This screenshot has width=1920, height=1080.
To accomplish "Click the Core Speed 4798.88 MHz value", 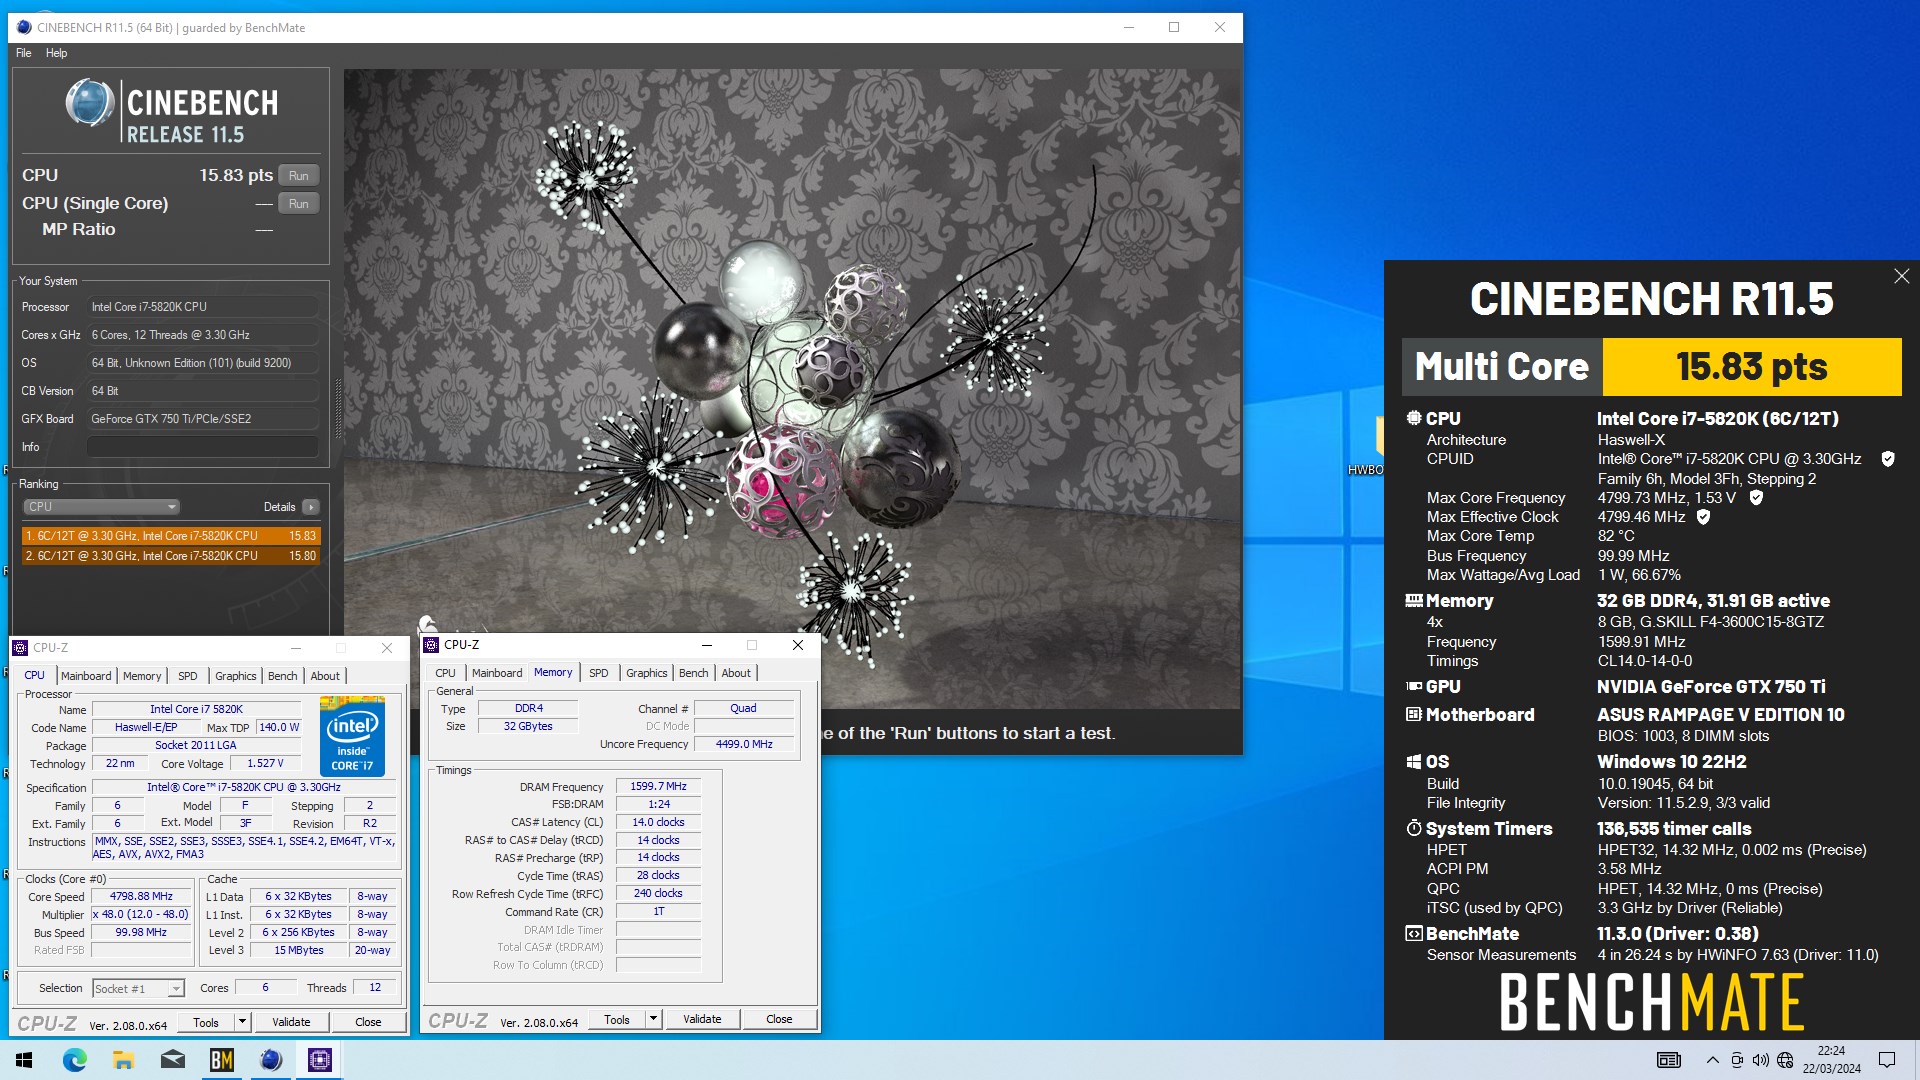I will point(141,896).
